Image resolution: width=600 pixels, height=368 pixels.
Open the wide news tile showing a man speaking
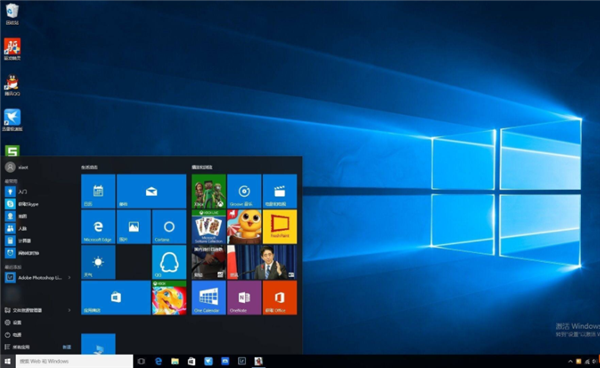pos(262,262)
